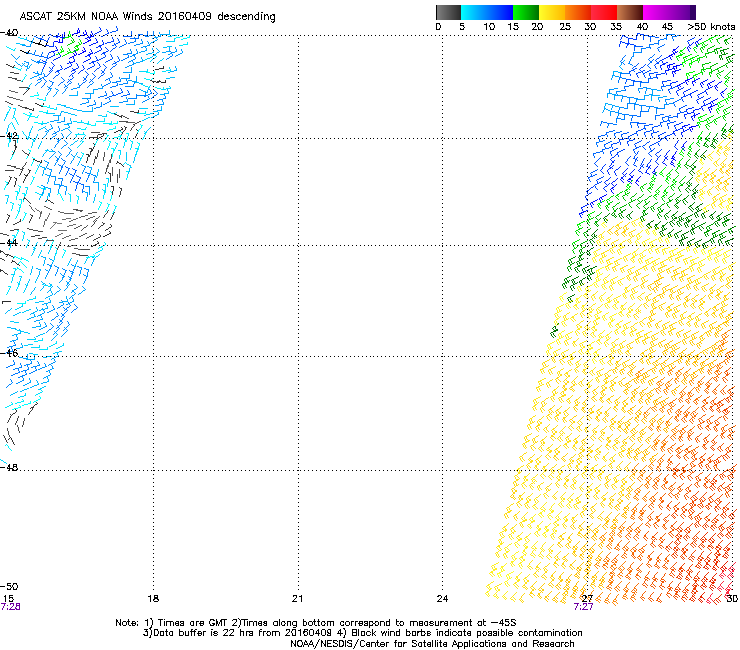Click the '>50 knots' legend label

click(x=711, y=27)
